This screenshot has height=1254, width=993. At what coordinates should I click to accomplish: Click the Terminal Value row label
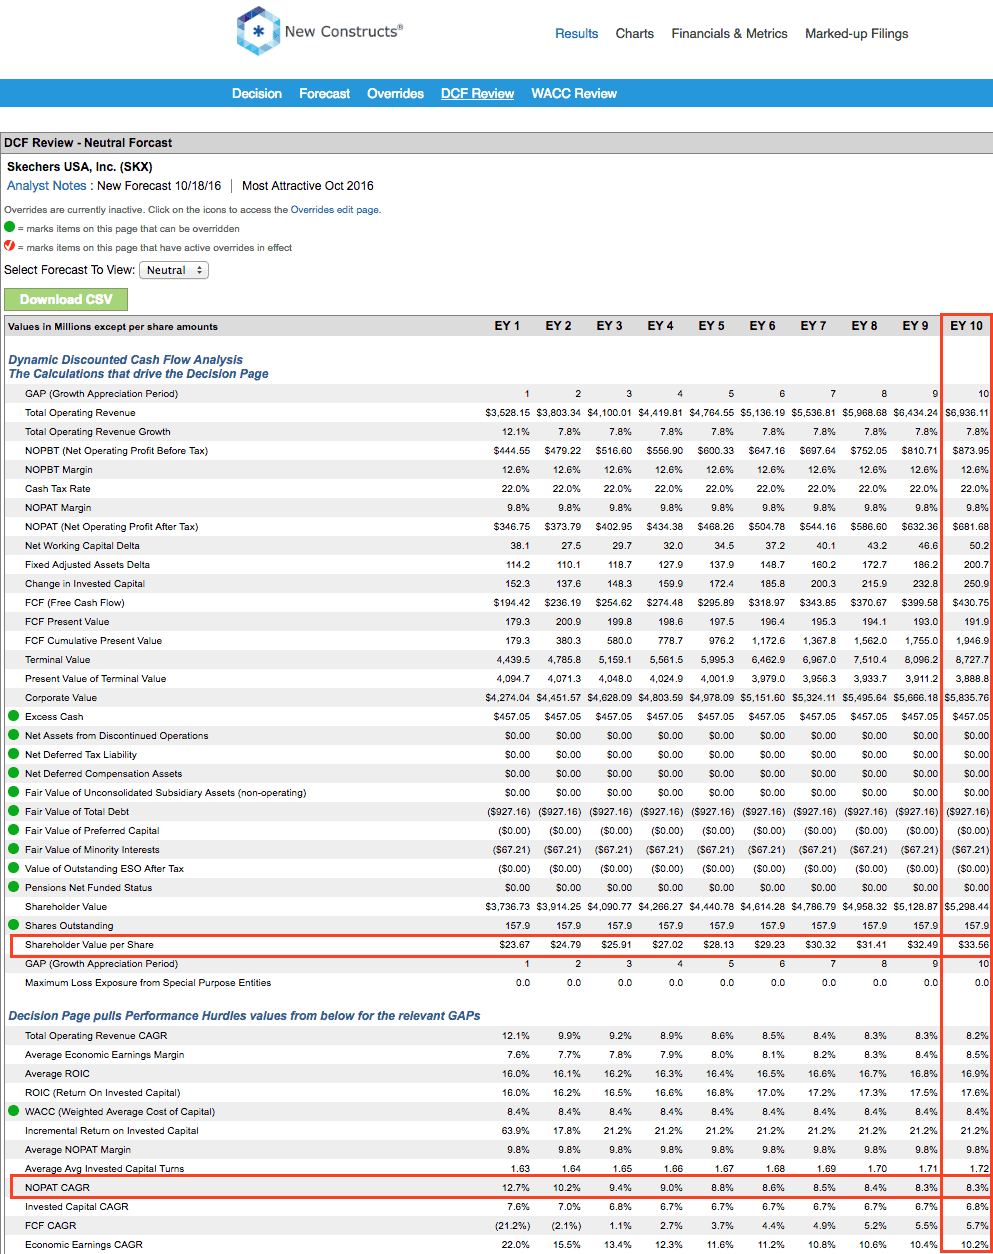click(57, 659)
